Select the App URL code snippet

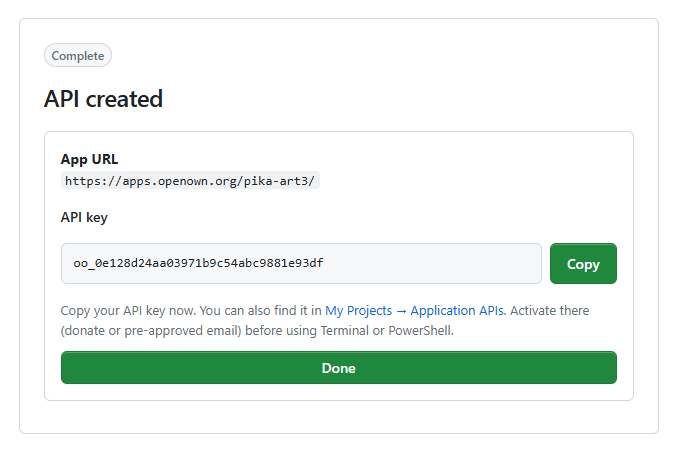(190, 180)
